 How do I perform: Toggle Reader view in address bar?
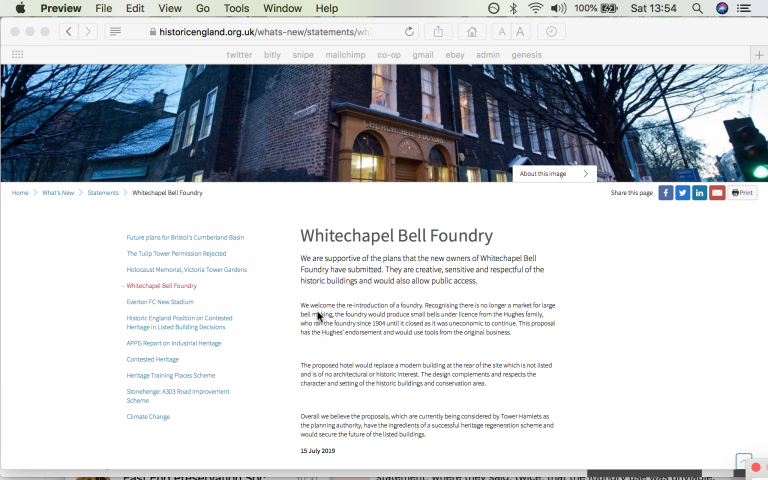(x=116, y=32)
